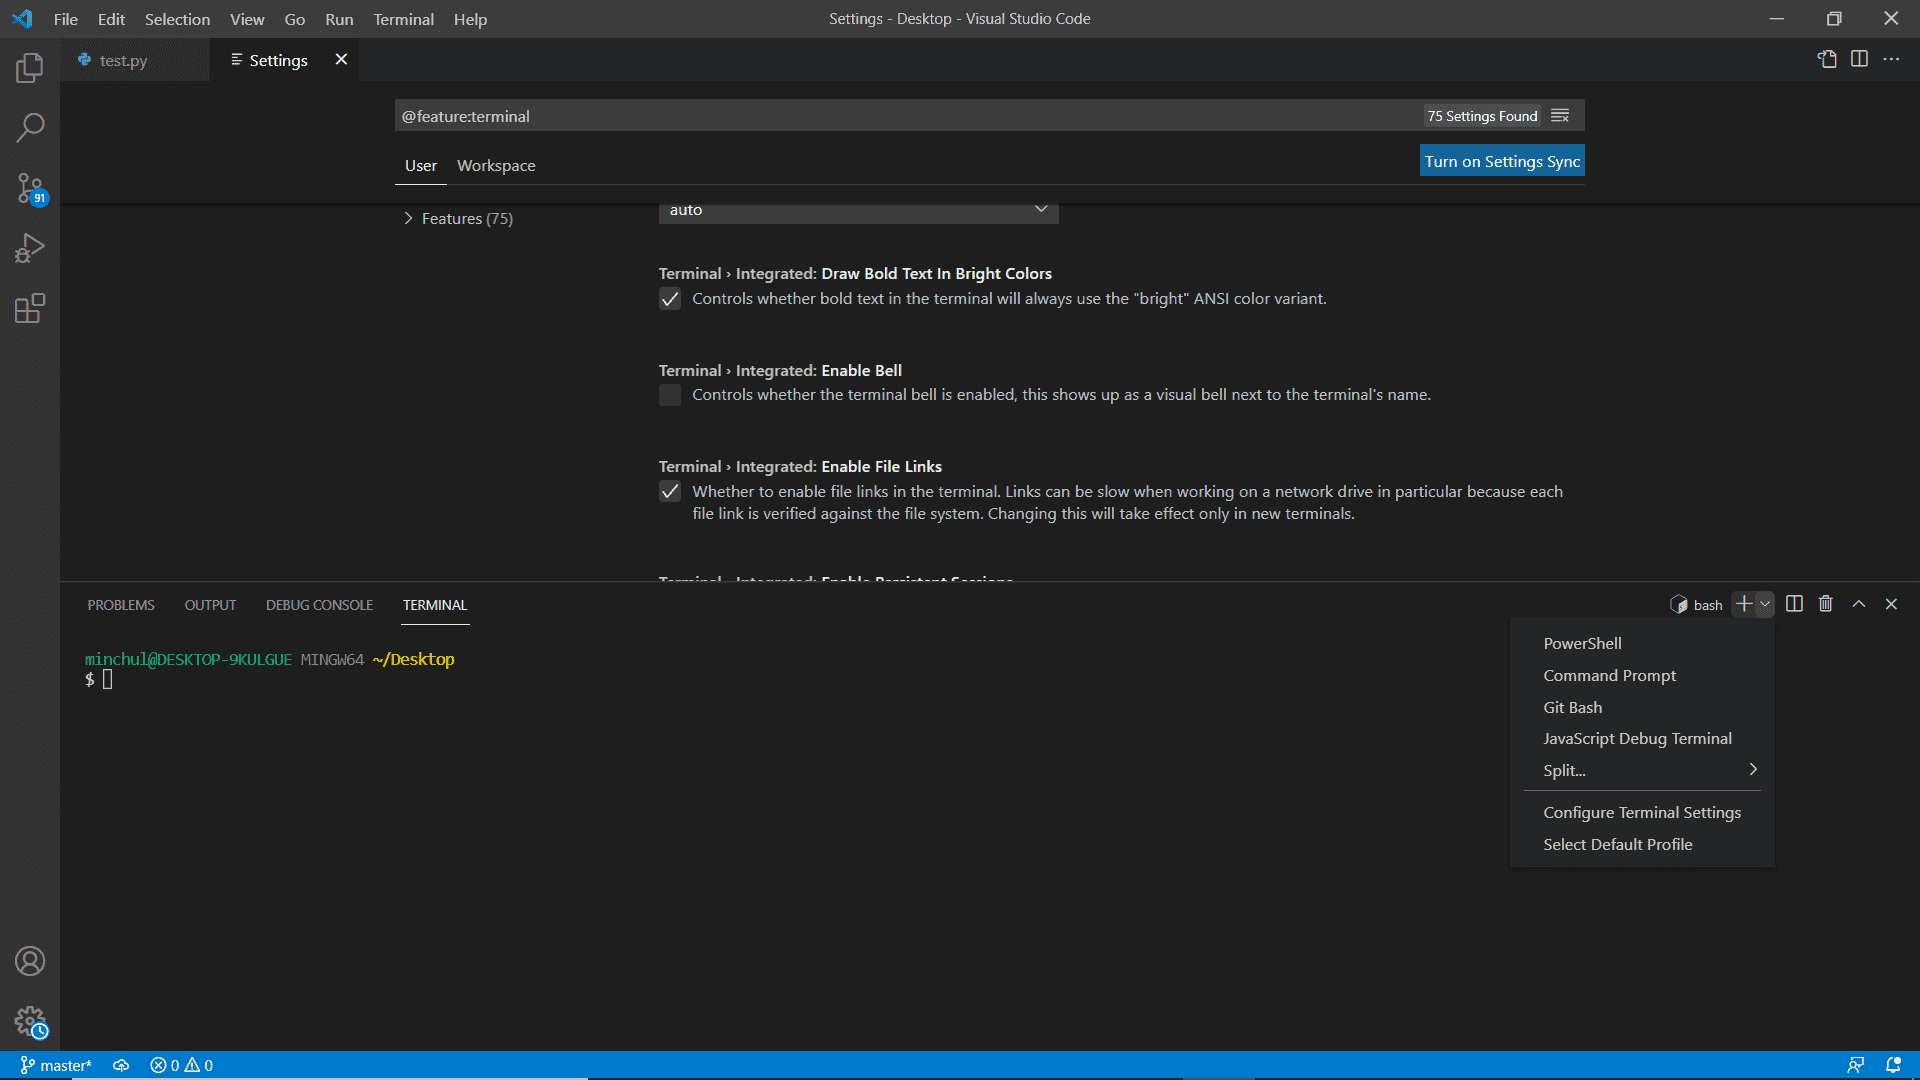Open the 'auto' dropdown setting
The image size is (1920, 1080).
click(x=858, y=210)
